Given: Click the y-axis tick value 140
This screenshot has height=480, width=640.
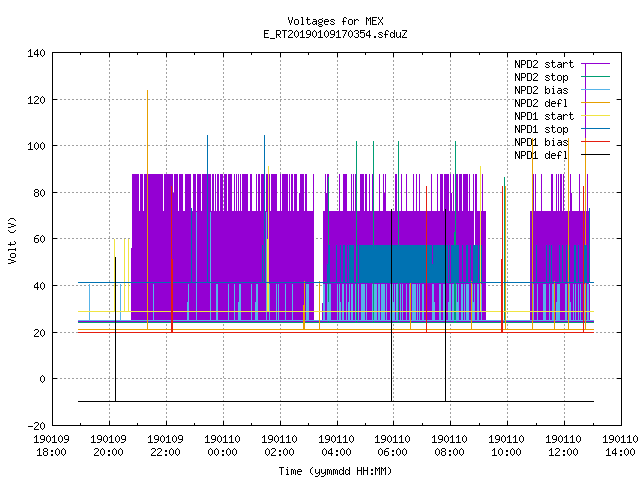Looking at the screenshot, I should (x=36, y=53).
